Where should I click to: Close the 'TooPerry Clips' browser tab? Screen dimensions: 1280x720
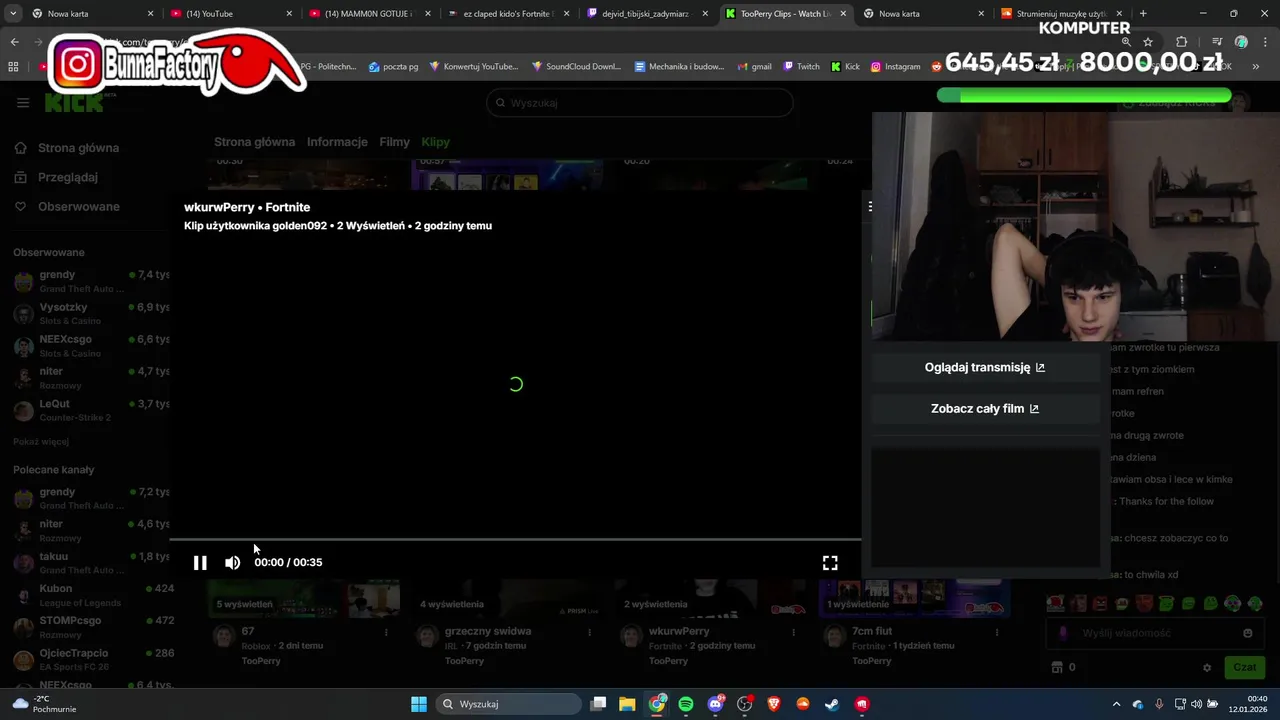pos(843,14)
